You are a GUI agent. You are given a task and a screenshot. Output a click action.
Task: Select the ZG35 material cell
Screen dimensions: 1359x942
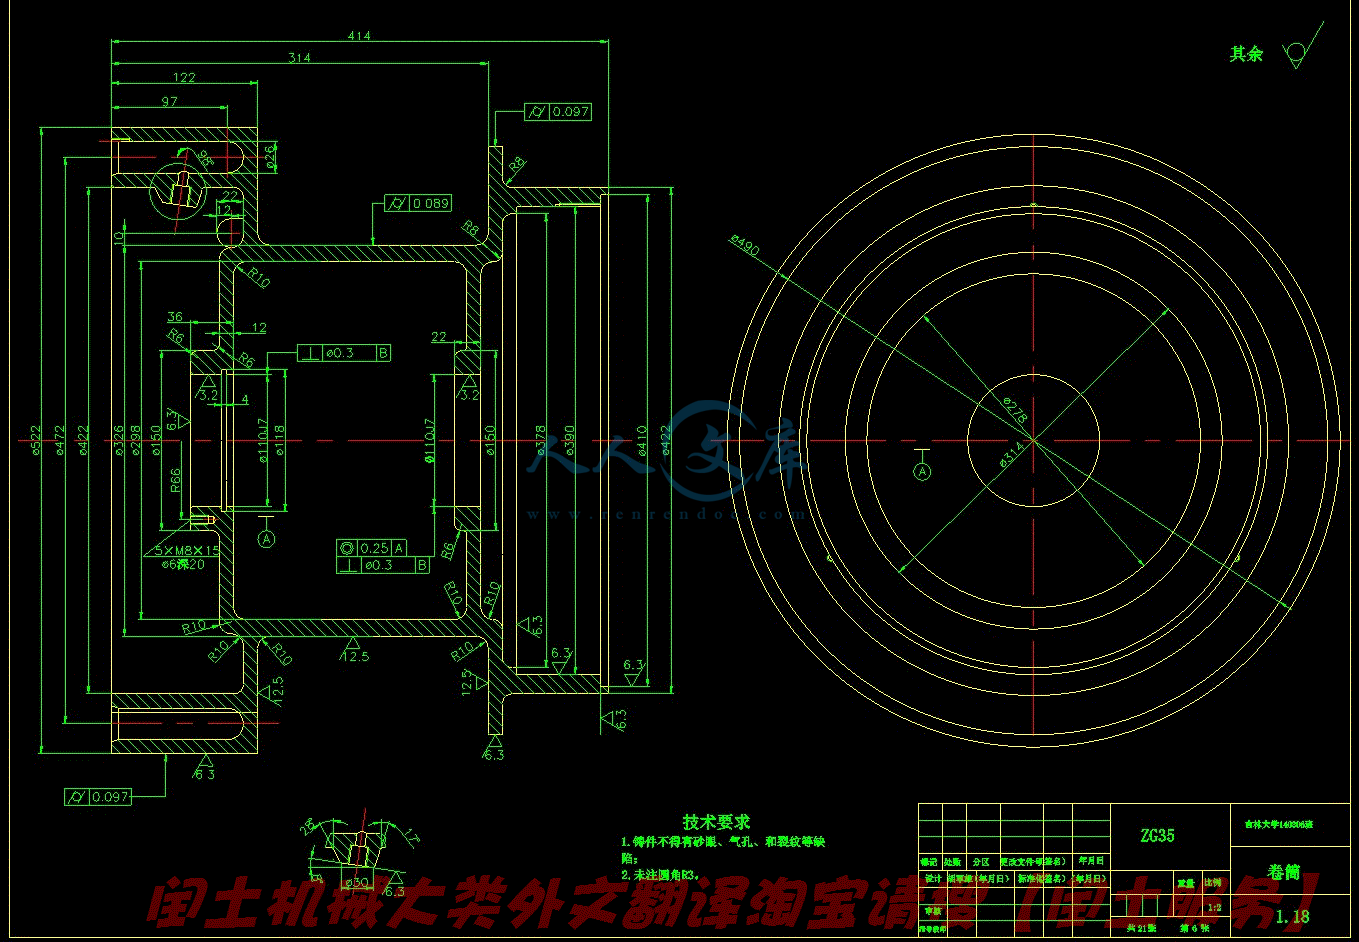1157,835
